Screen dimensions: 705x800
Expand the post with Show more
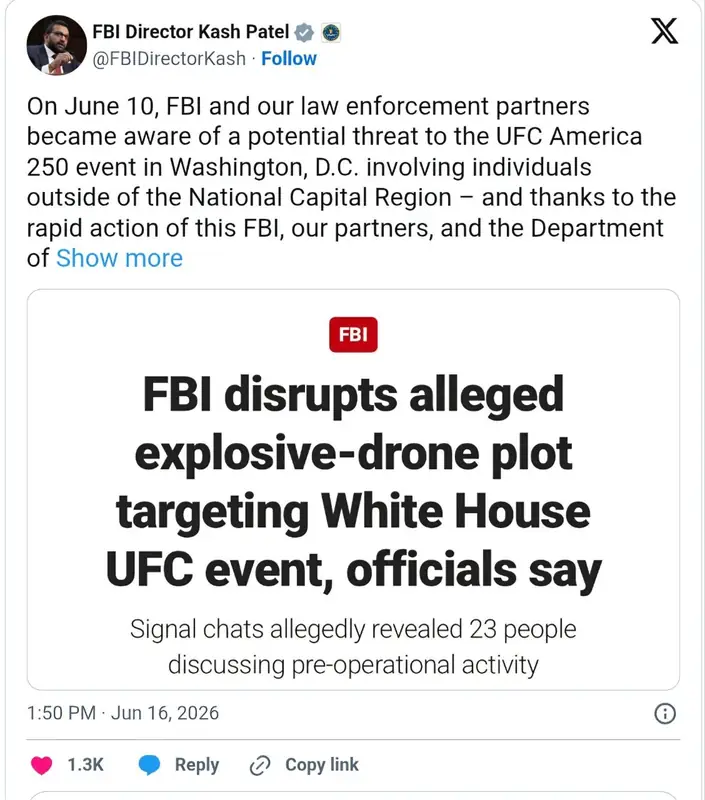coord(119,258)
